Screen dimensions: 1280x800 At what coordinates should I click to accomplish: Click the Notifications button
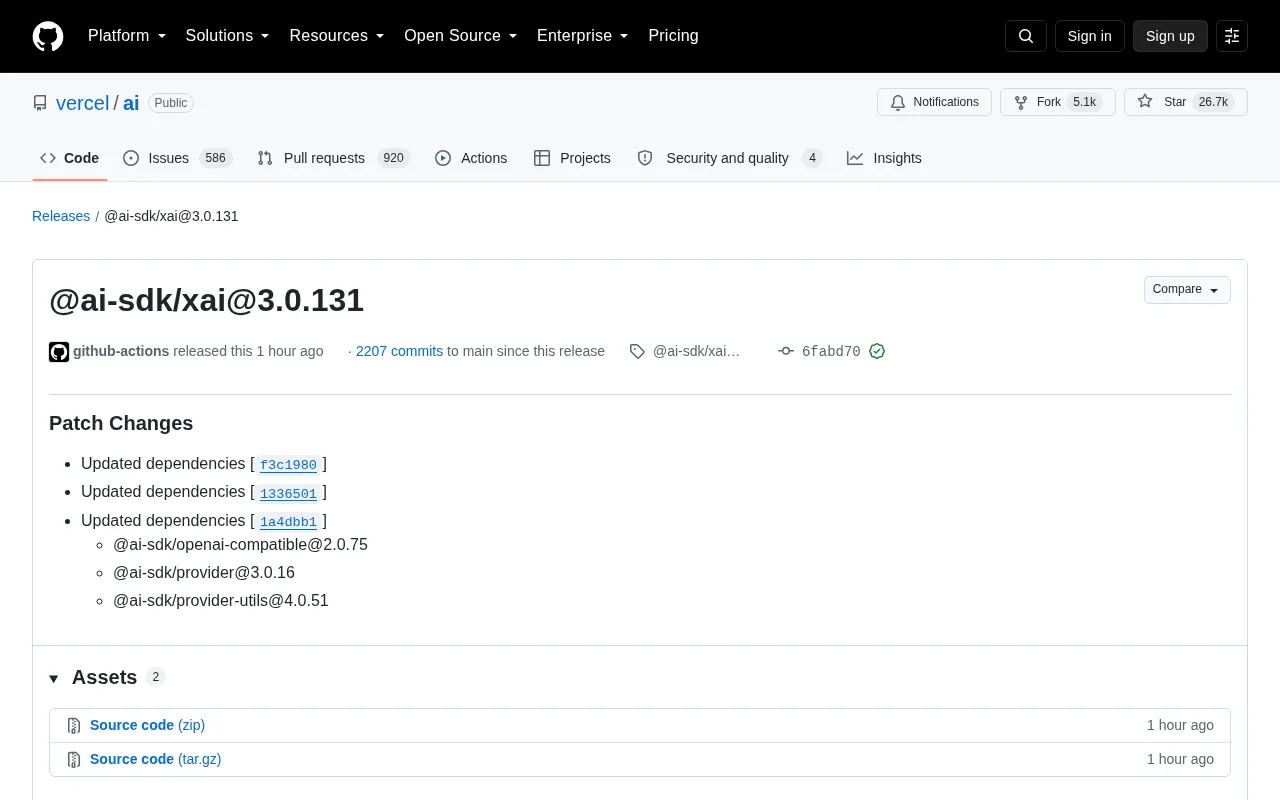(x=934, y=102)
